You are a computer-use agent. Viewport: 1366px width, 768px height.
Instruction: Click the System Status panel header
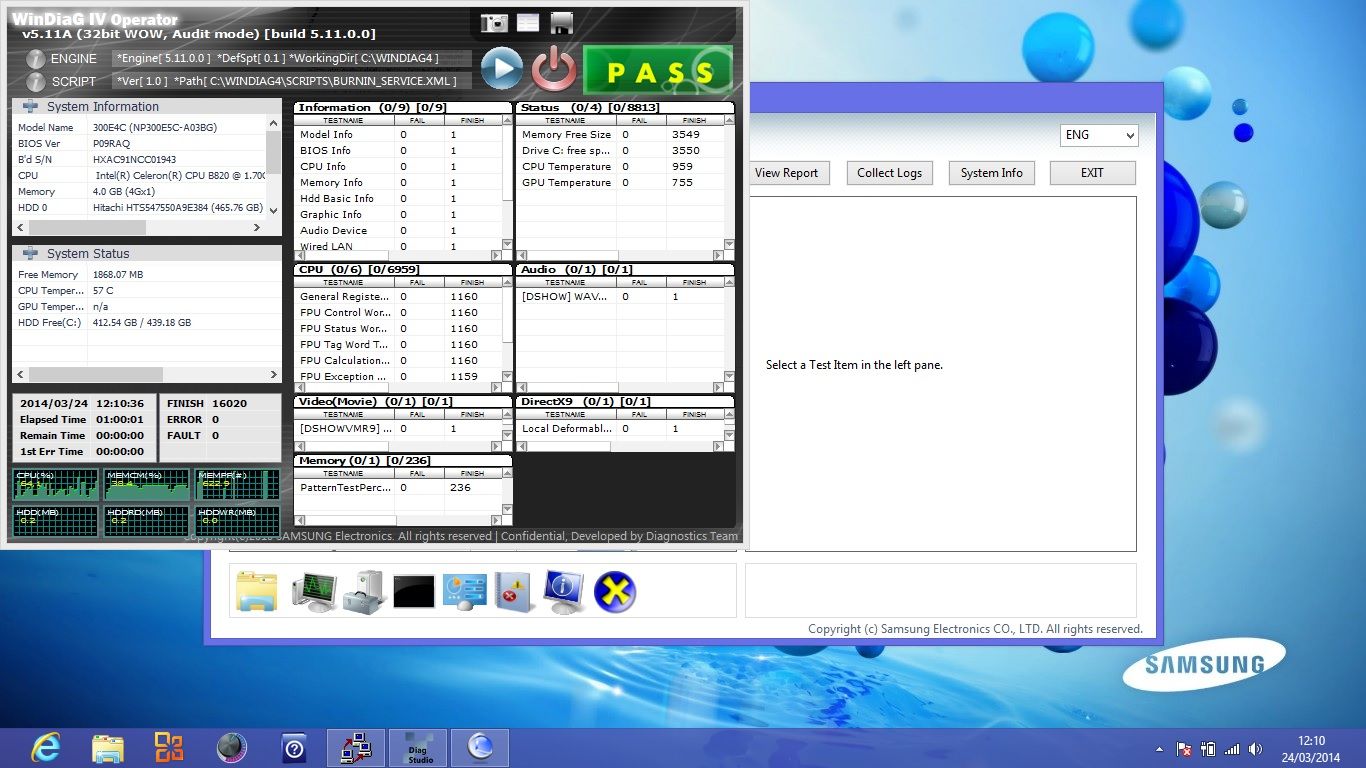coord(147,253)
